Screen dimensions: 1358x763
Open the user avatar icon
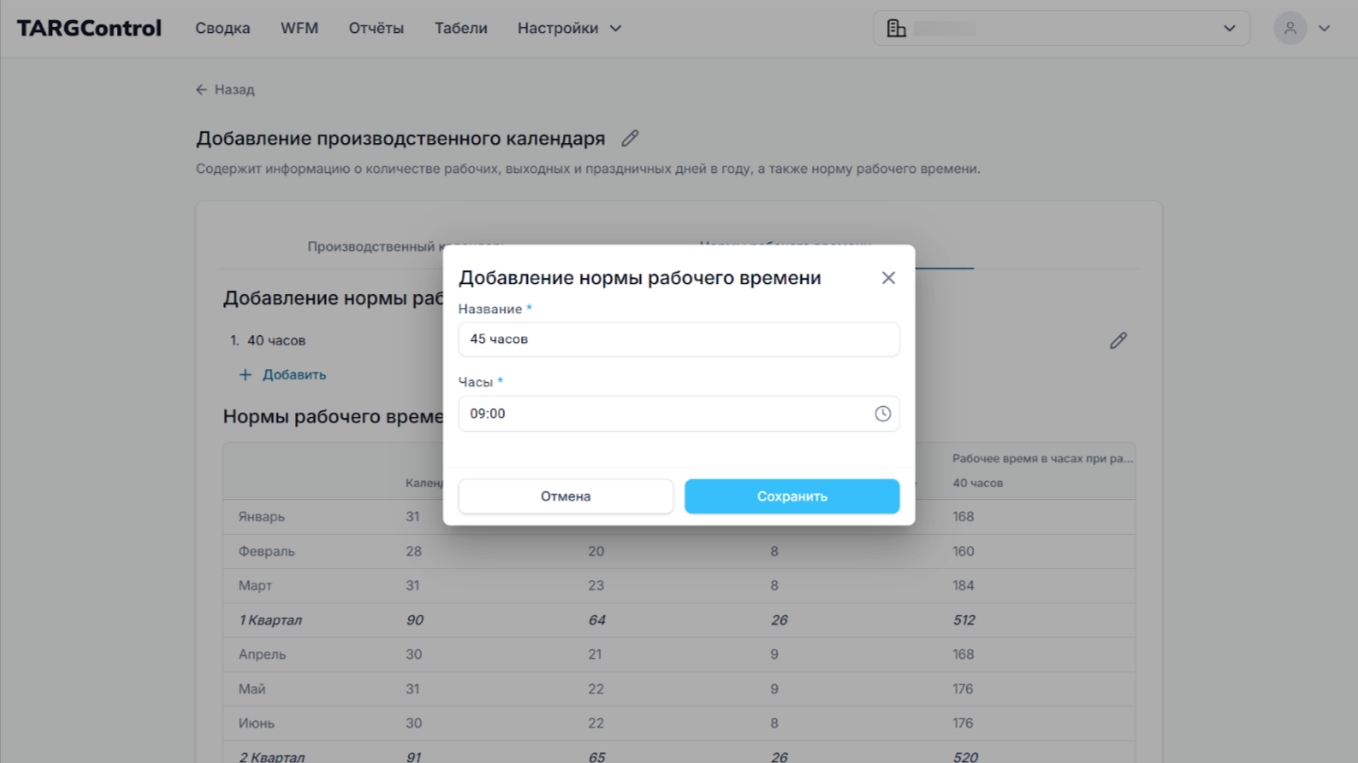1290,28
